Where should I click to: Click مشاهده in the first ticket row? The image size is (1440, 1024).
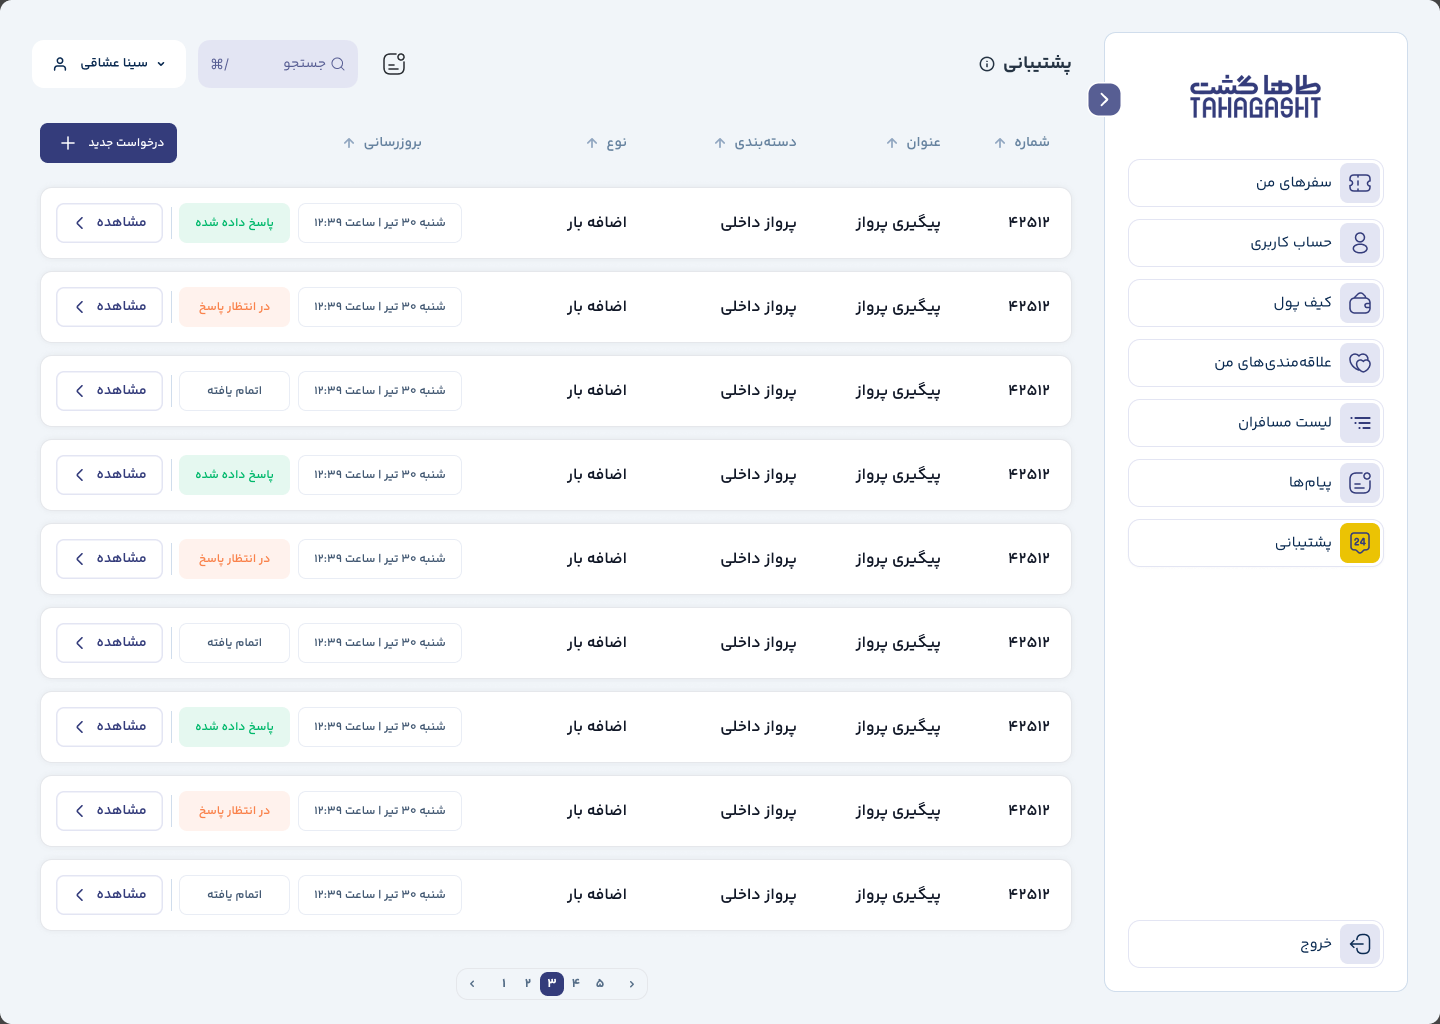(109, 223)
